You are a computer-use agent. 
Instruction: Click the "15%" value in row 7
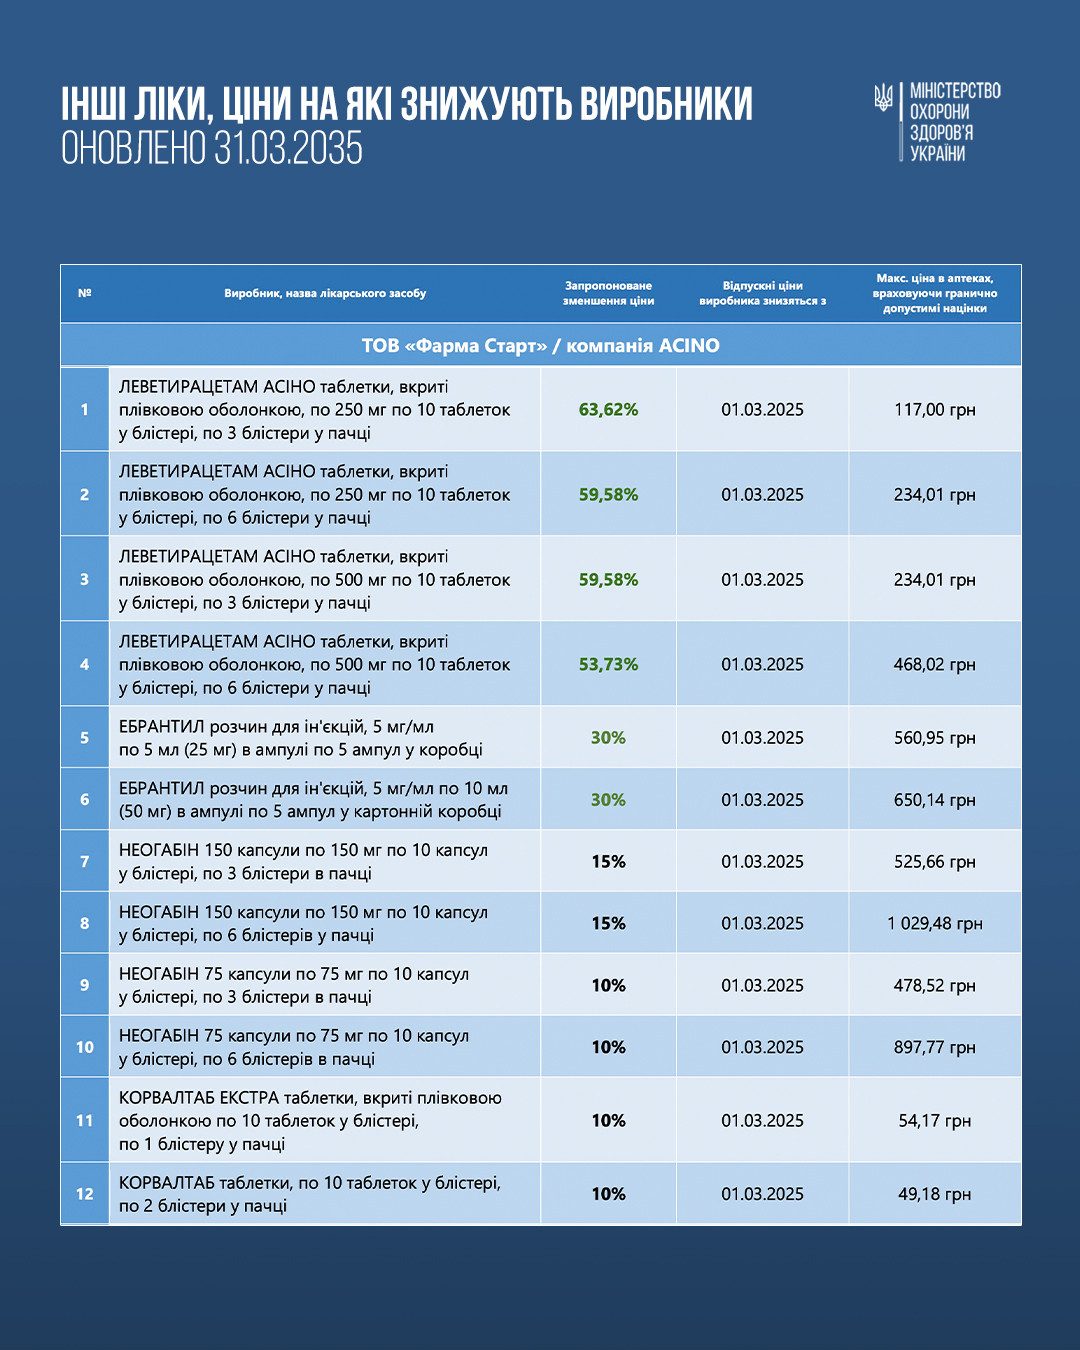608,861
